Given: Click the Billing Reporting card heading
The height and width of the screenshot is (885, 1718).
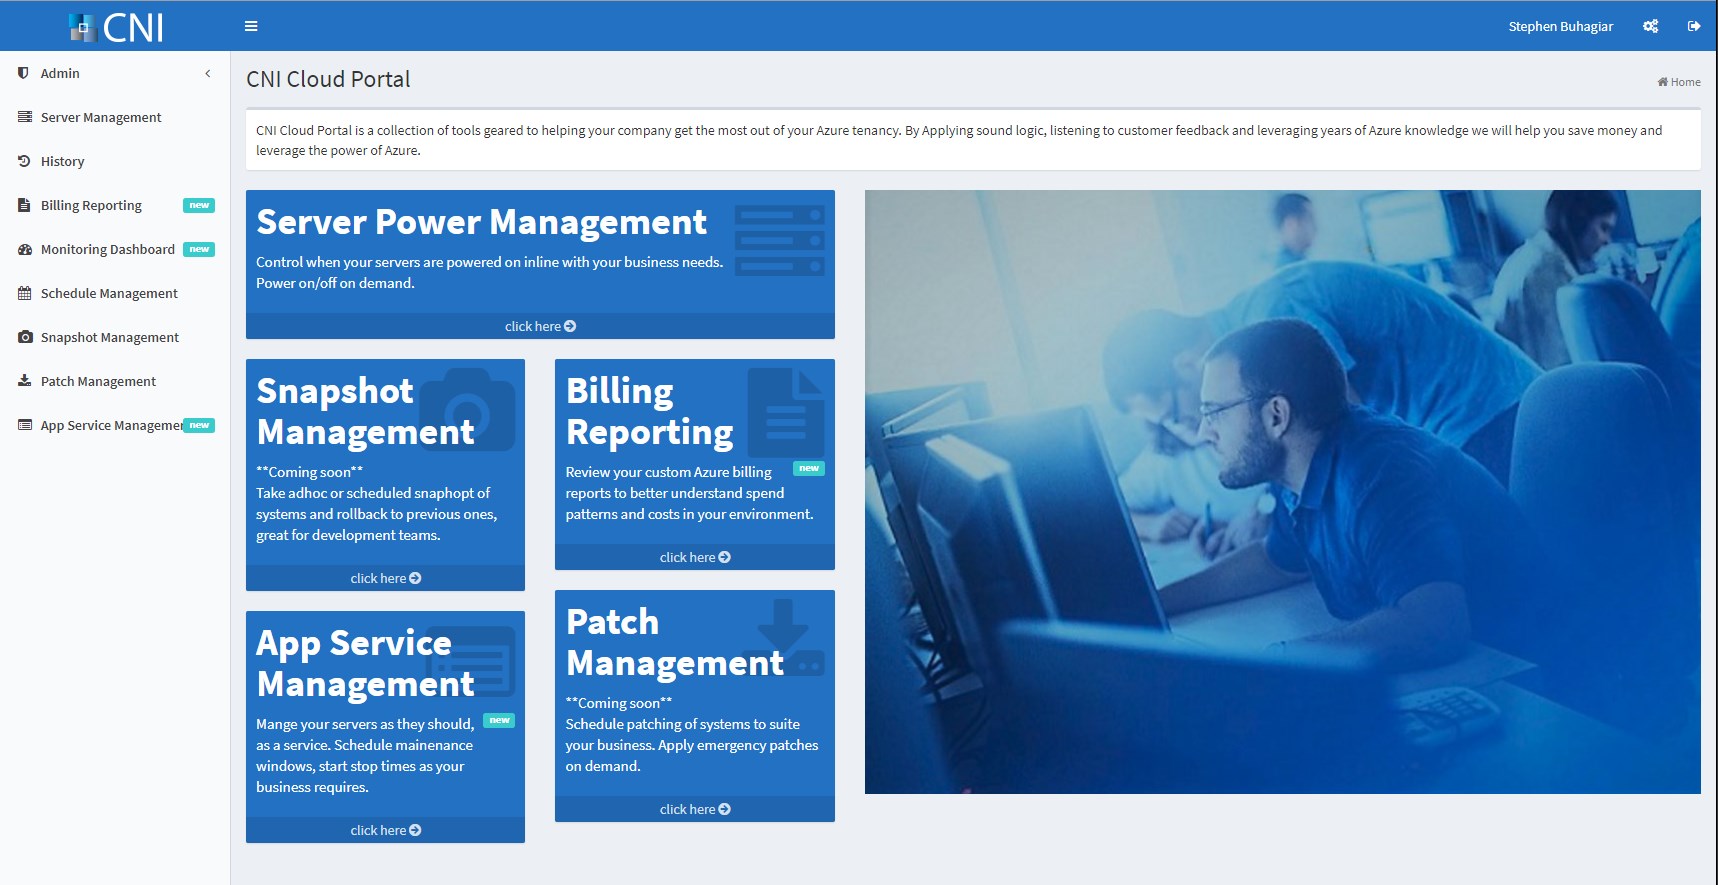Looking at the screenshot, I should click(650, 411).
